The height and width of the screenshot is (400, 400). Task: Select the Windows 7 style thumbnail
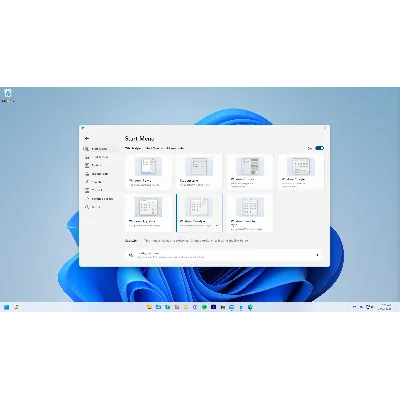pyautogui.click(x=149, y=172)
